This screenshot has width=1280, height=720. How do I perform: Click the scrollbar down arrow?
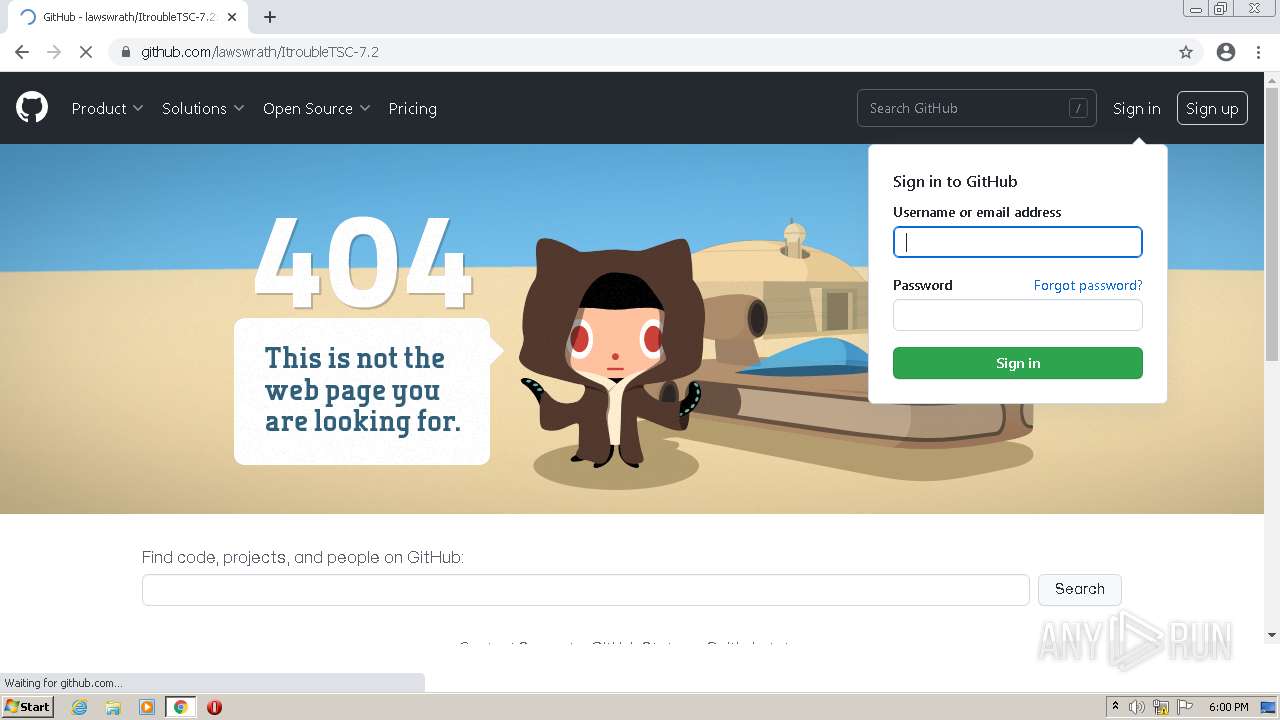(x=1272, y=634)
